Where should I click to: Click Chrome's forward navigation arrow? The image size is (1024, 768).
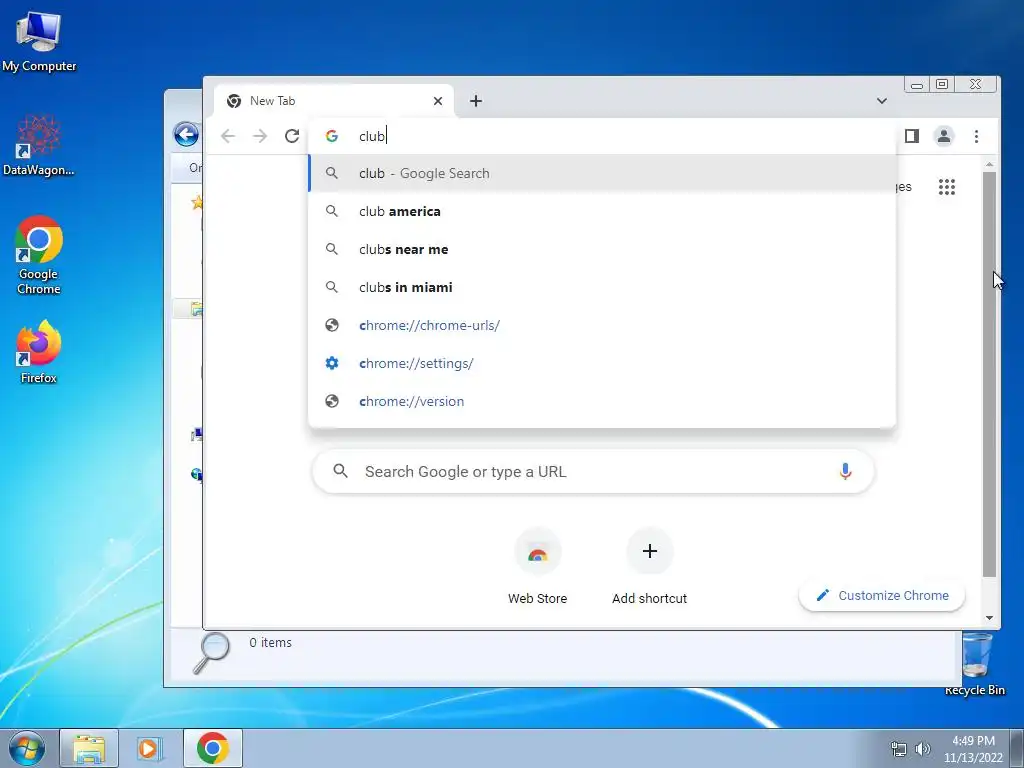[x=260, y=136]
